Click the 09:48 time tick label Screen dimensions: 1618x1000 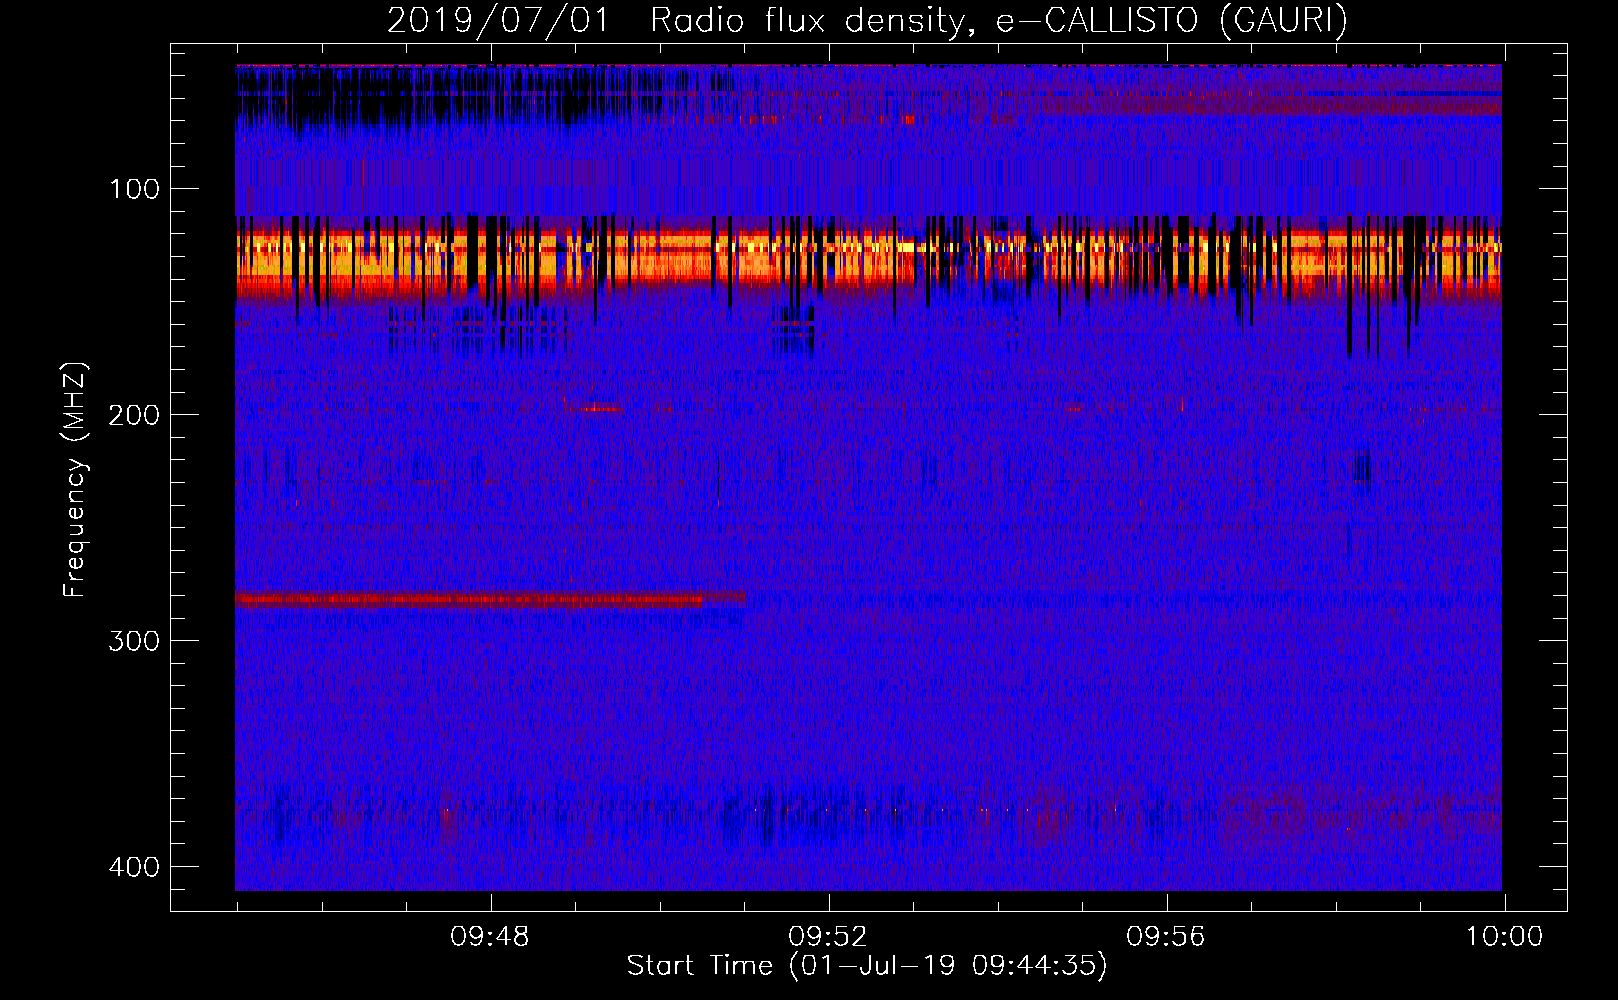coord(490,937)
